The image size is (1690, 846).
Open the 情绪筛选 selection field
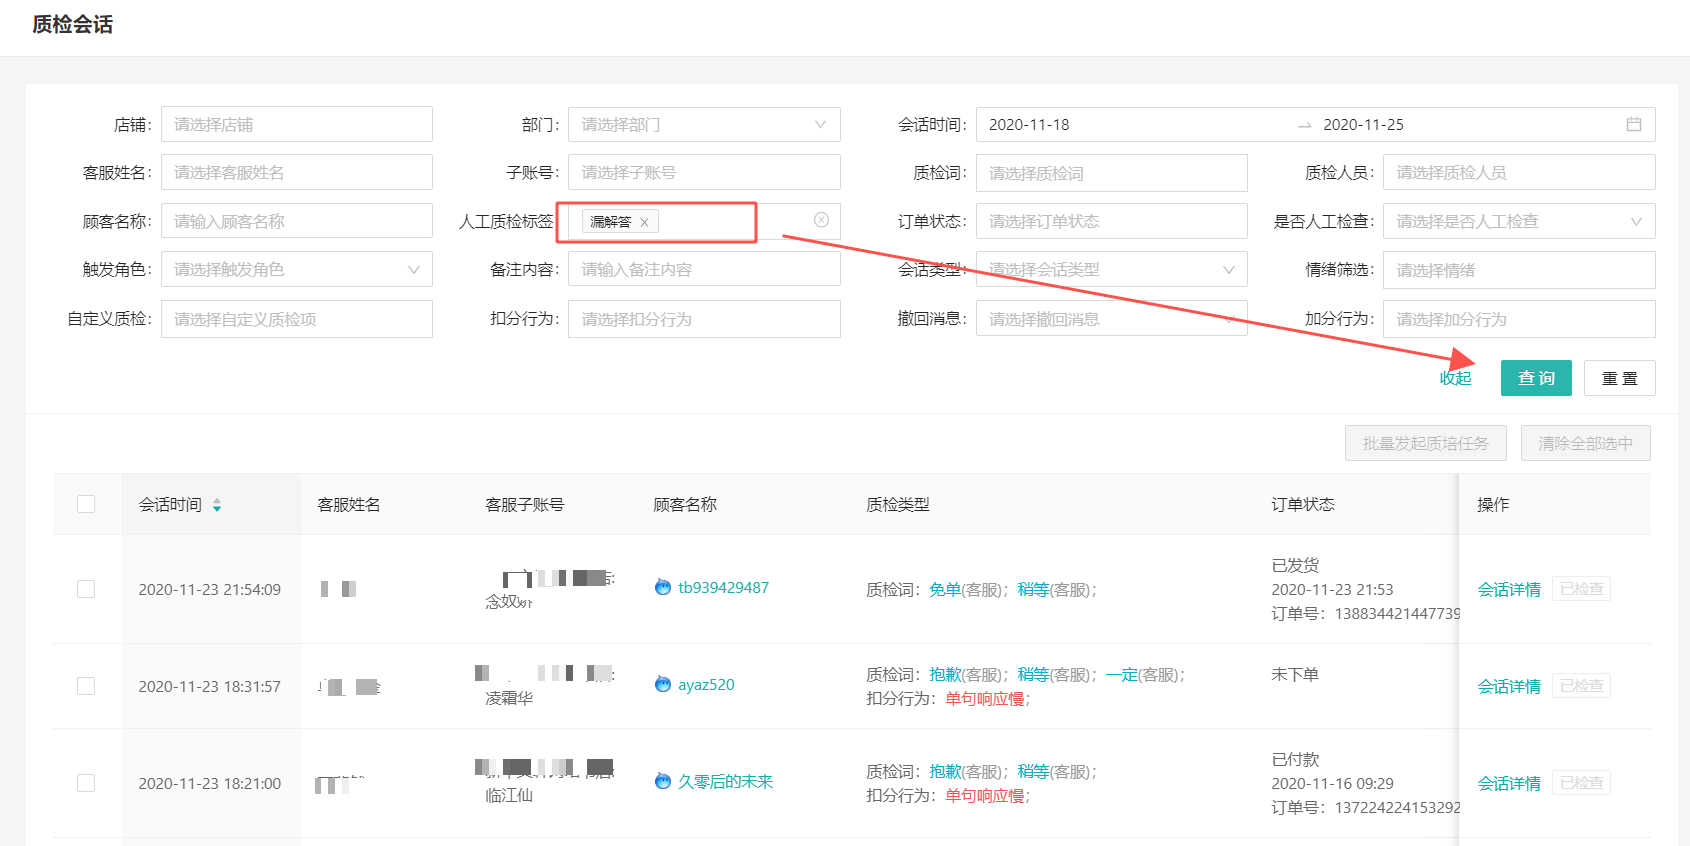1519,270
